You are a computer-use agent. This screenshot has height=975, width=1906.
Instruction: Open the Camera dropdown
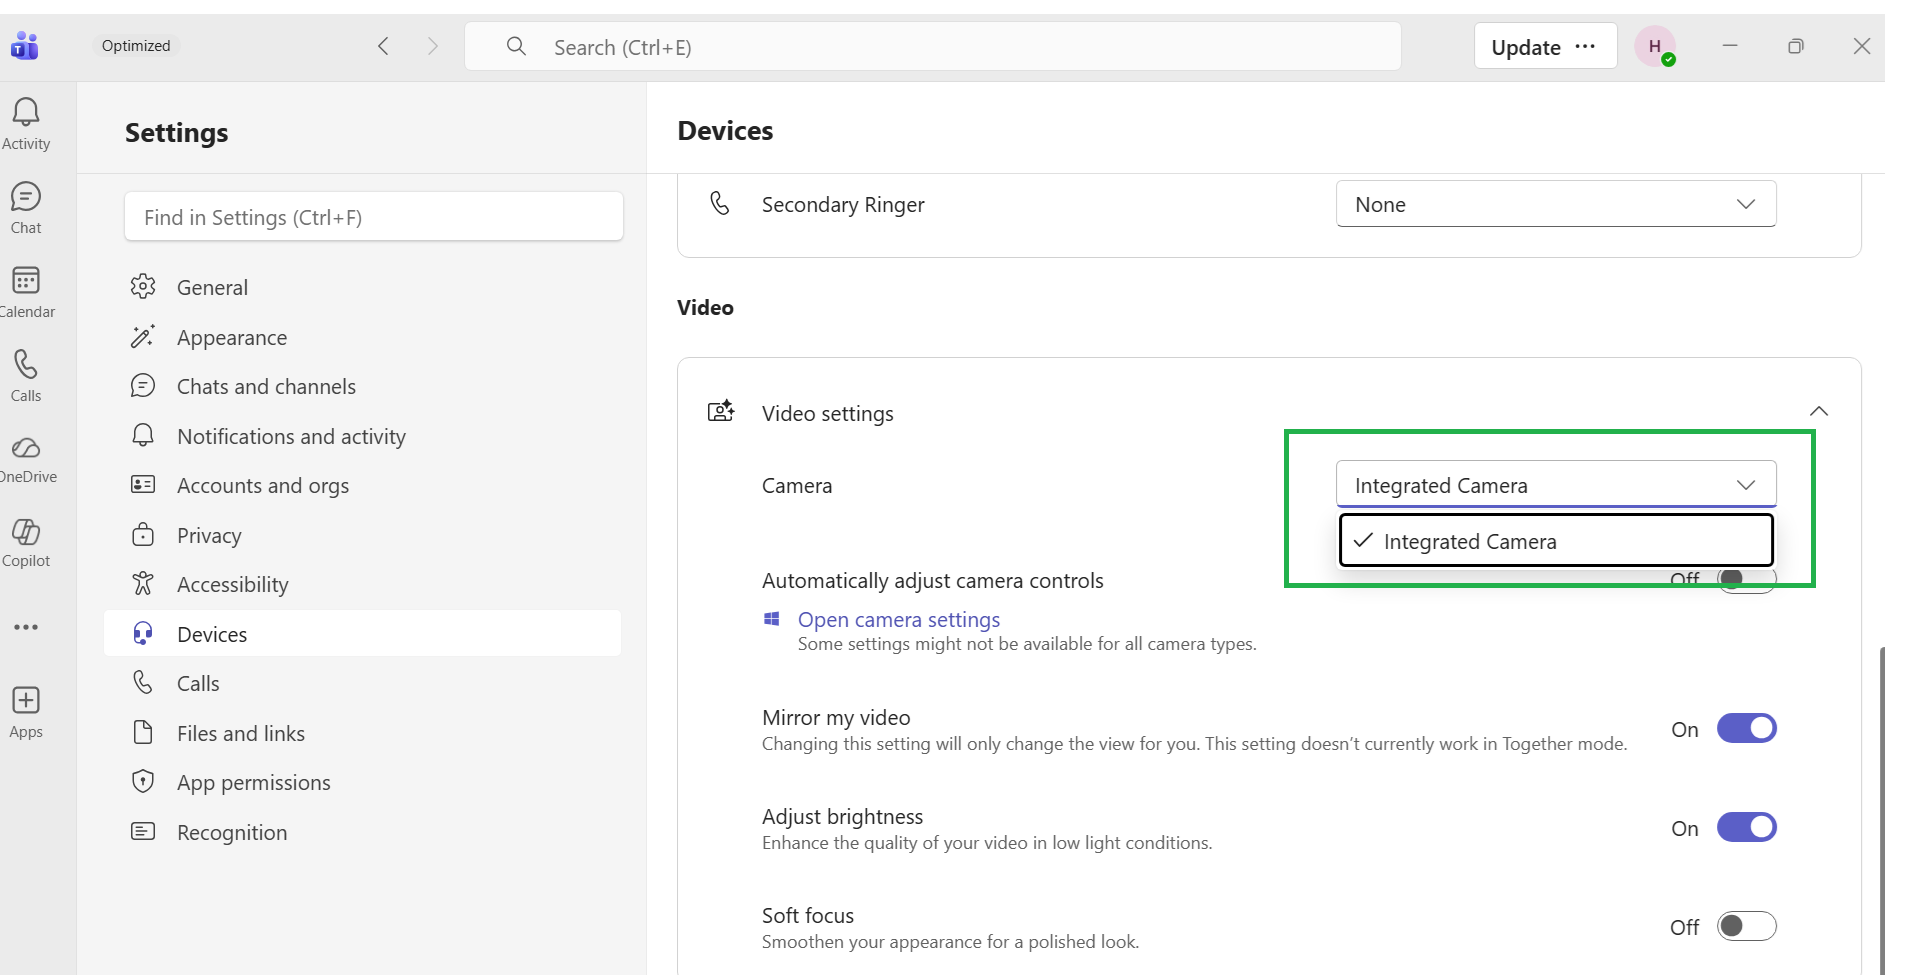tap(1556, 484)
